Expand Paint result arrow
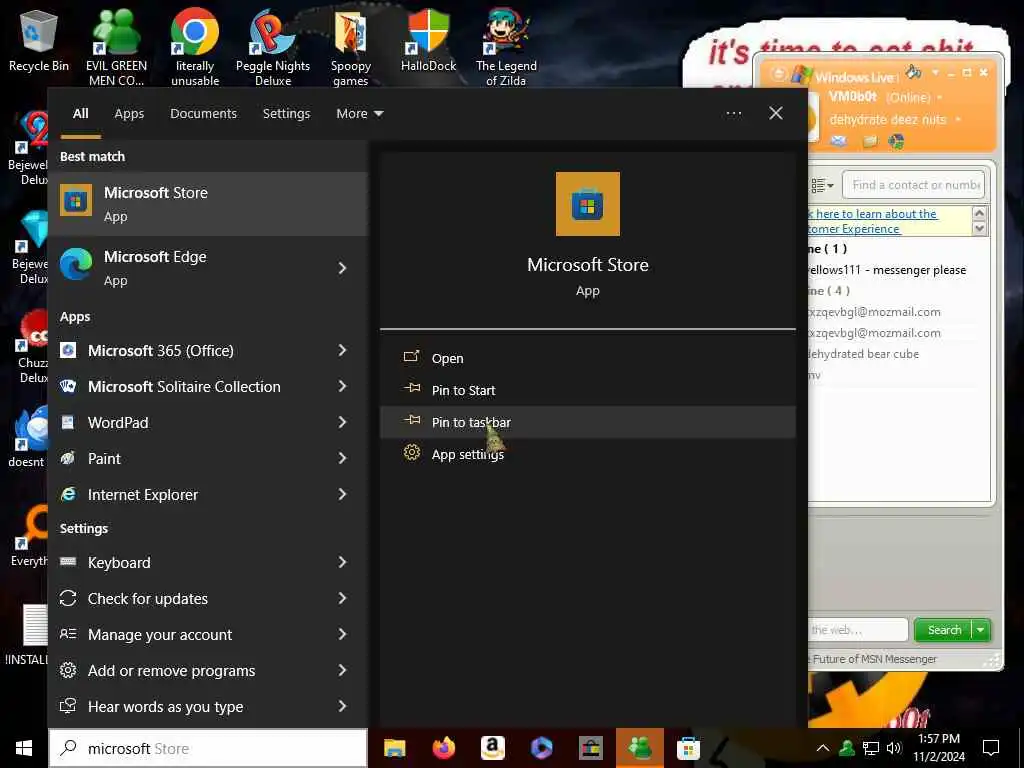The height and width of the screenshot is (768, 1024). (x=342, y=458)
